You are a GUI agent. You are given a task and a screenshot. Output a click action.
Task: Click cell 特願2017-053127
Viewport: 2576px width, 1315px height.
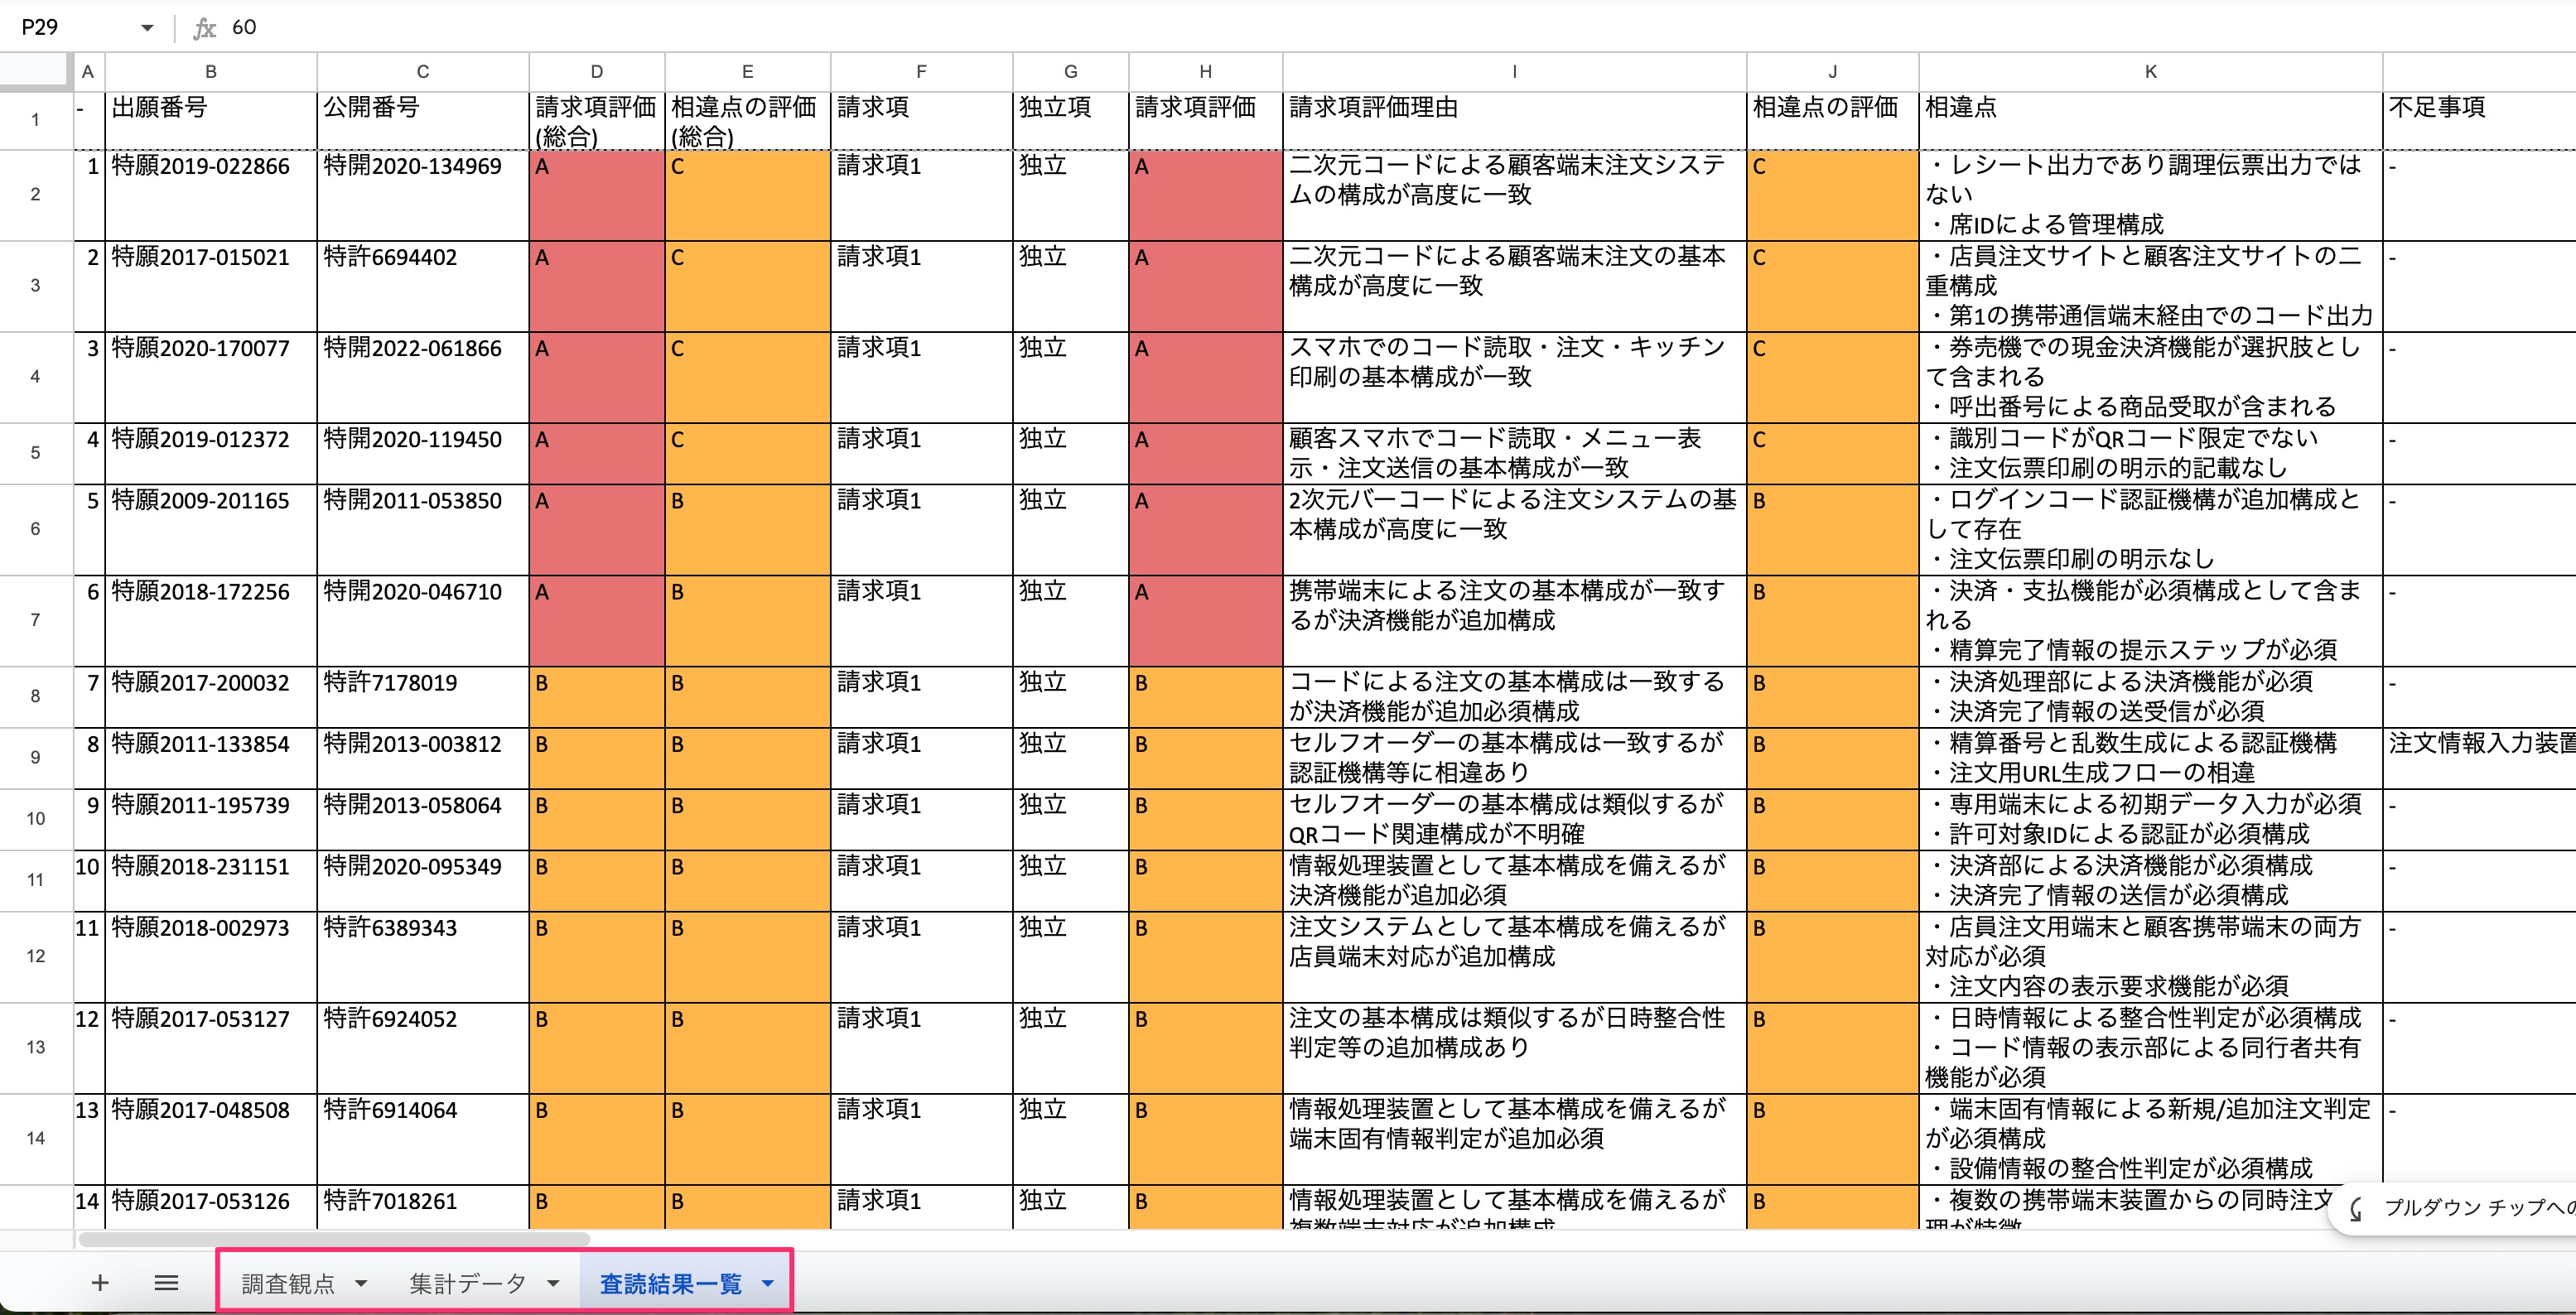point(211,1048)
